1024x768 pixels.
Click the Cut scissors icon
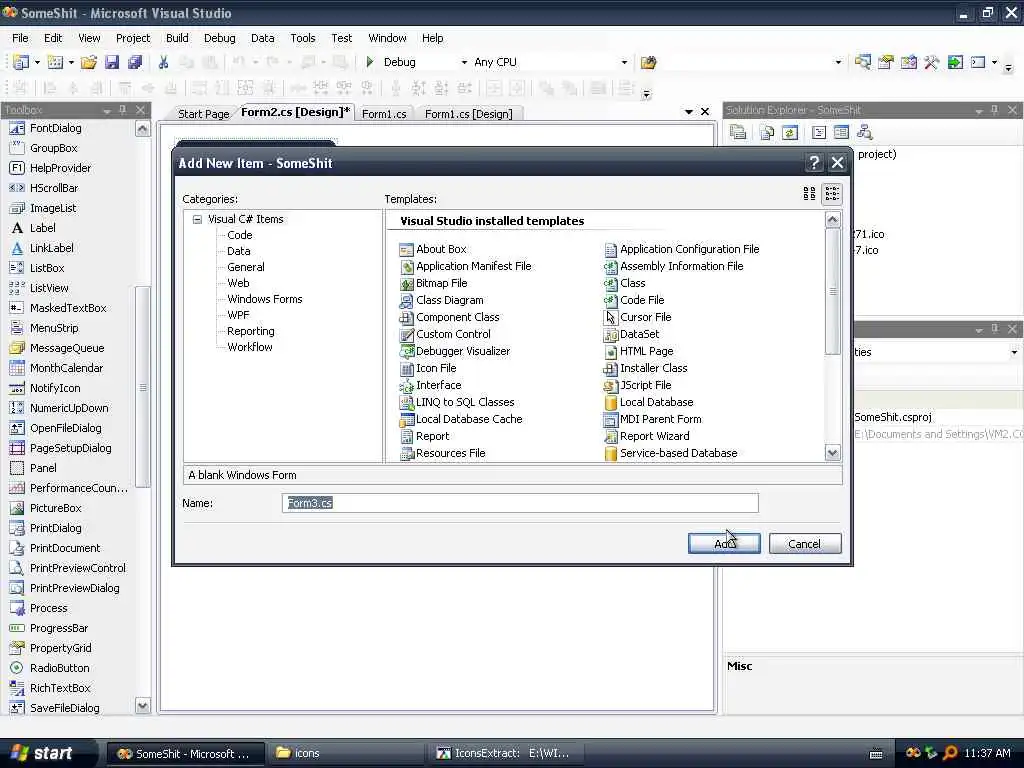163,62
